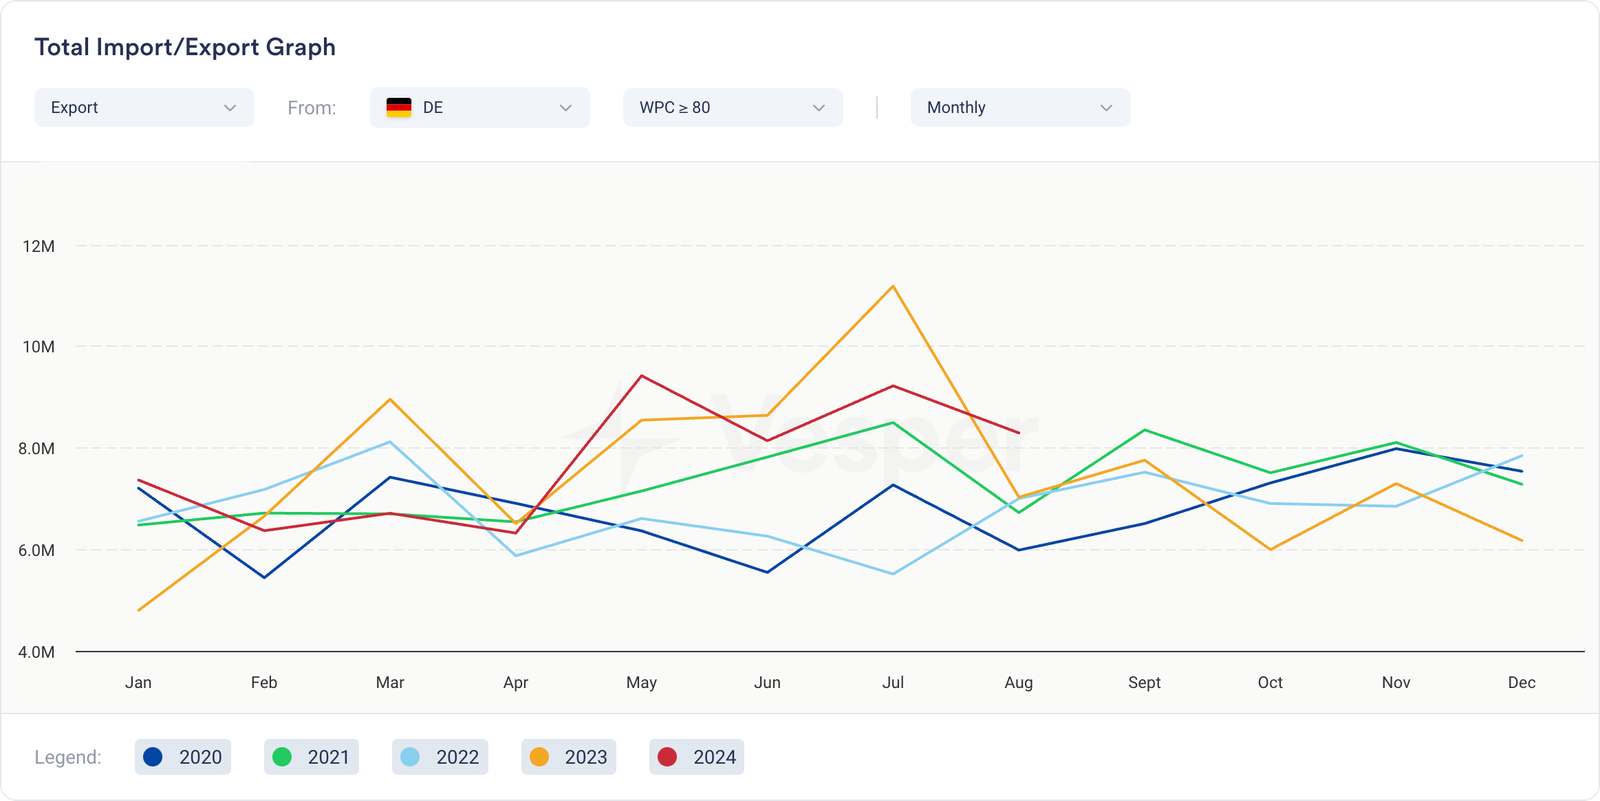The image size is (1600, 801).
Task: Click the 2024 data point at May
Action: [641, 376]
